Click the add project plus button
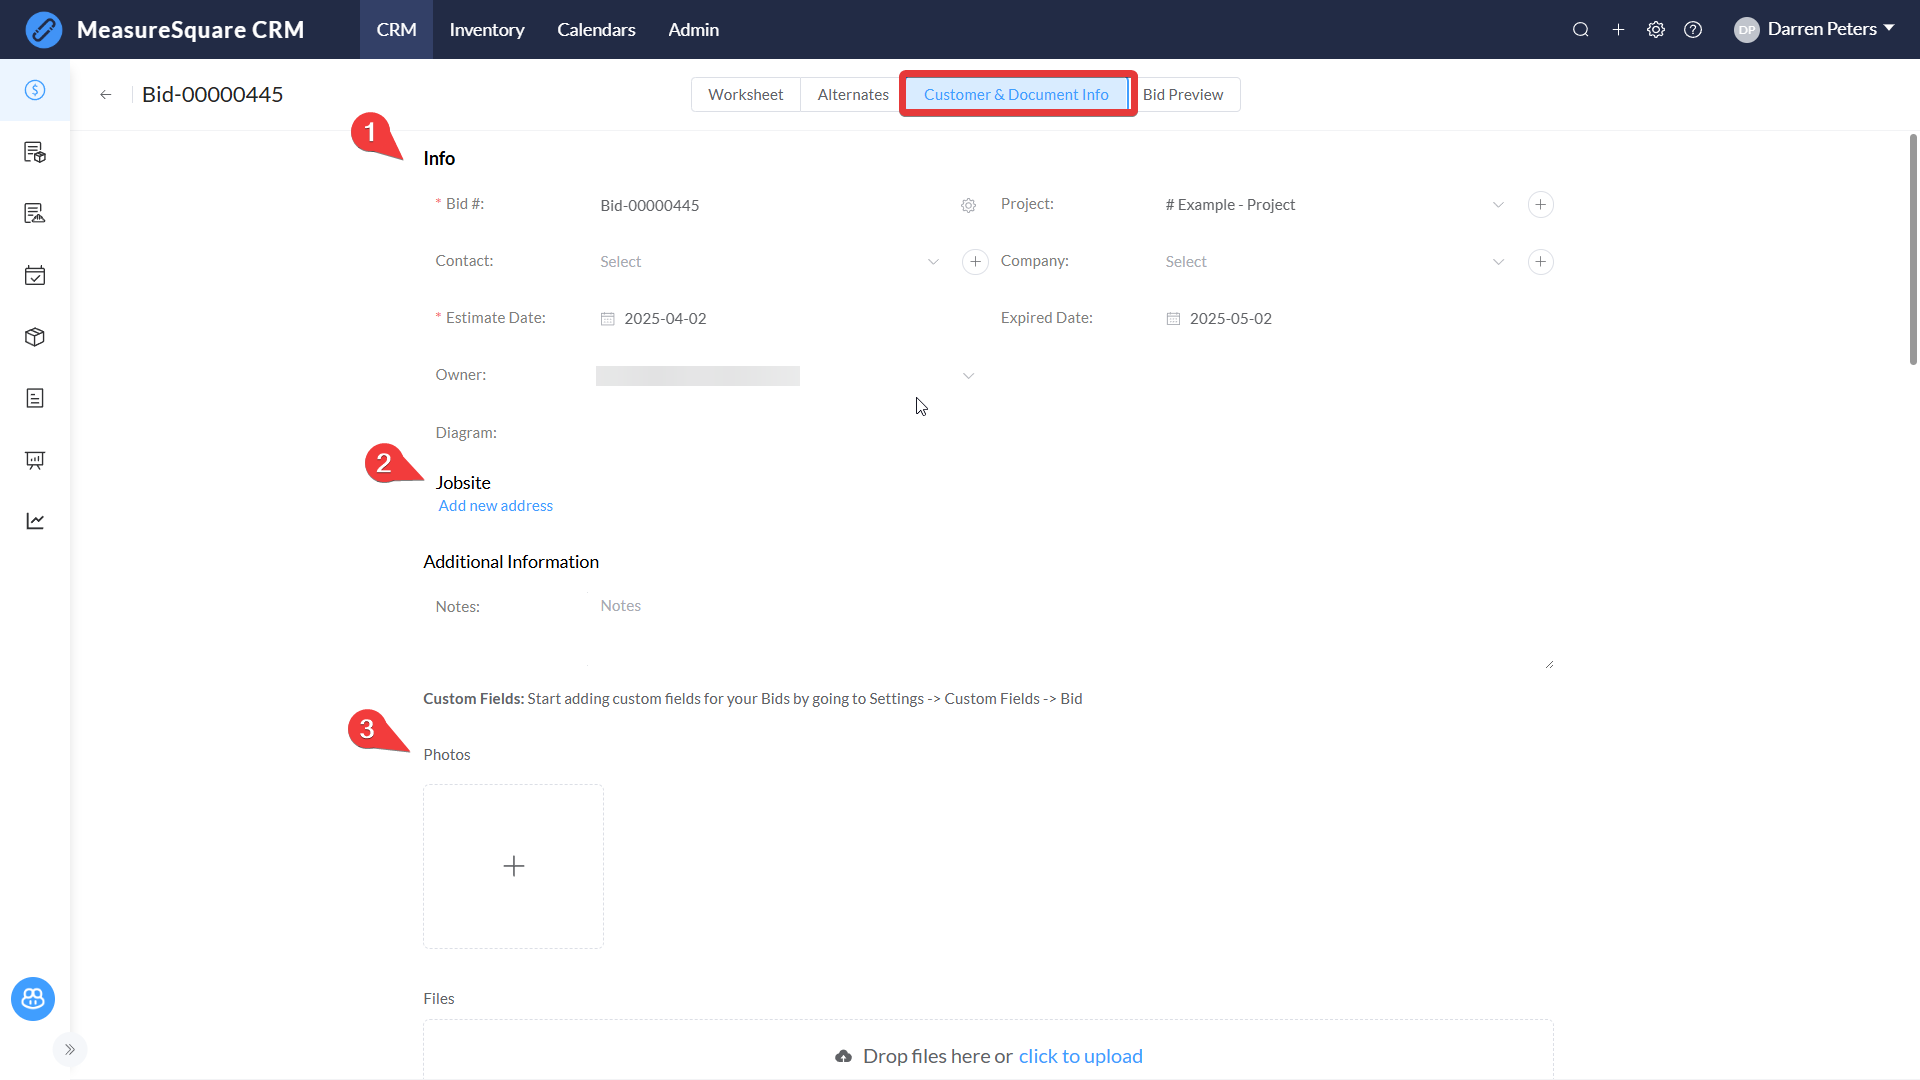 click(1540, 205)
